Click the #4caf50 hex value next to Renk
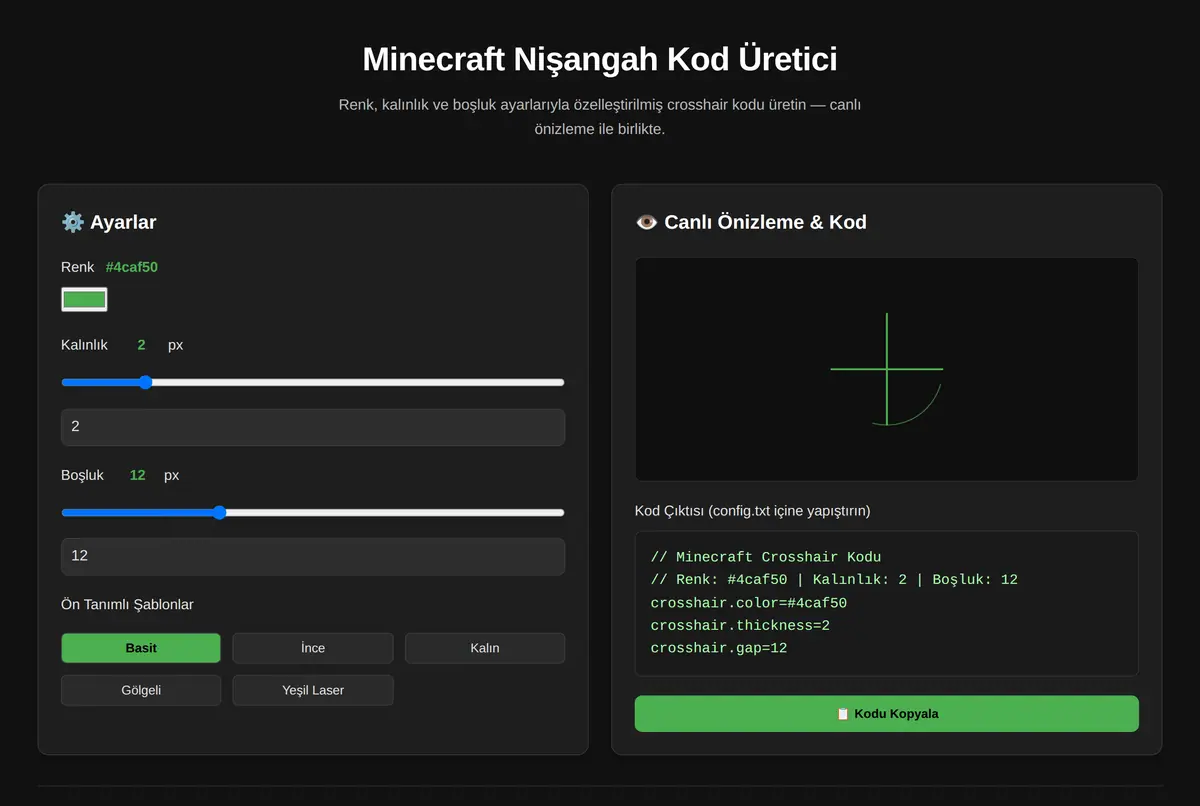The image size is (1200, 806). coord(132,267)
